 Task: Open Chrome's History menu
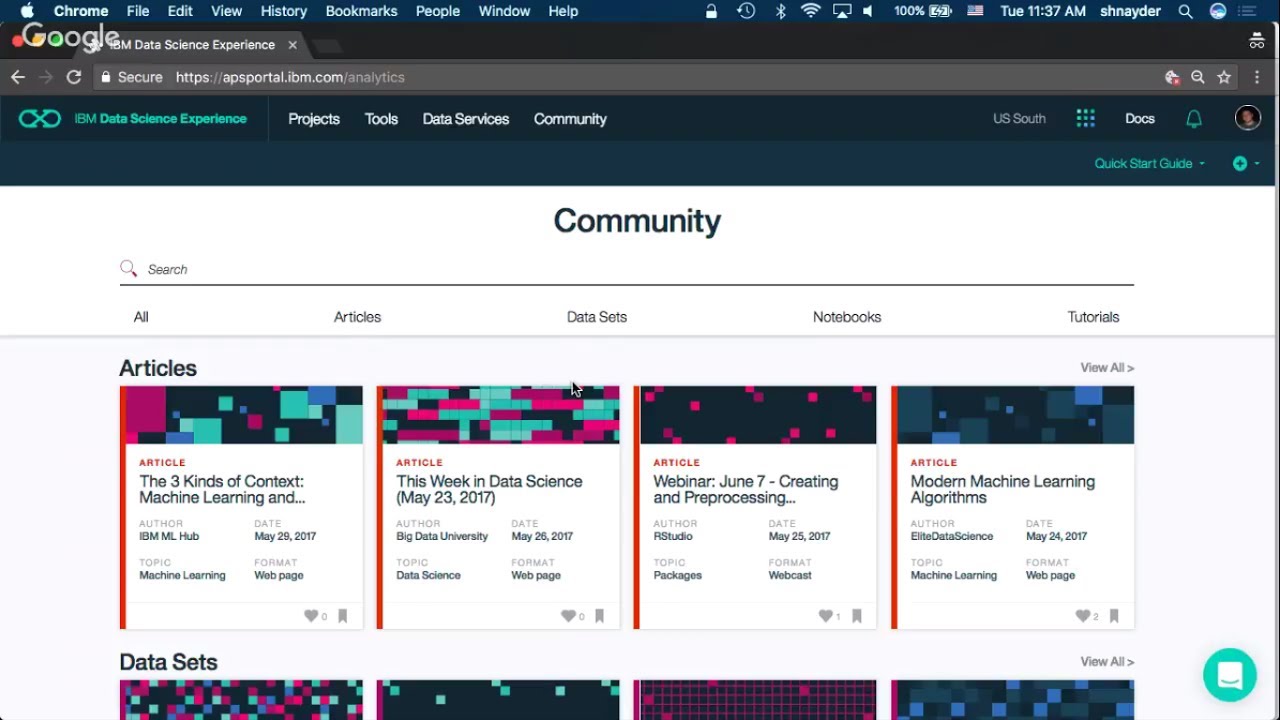coord(284,11)
